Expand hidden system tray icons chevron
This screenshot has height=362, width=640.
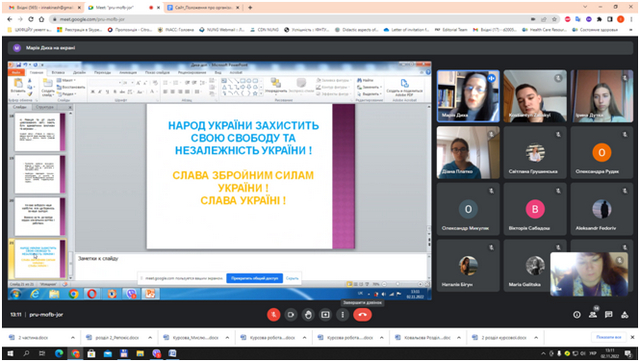pos(543,353)
